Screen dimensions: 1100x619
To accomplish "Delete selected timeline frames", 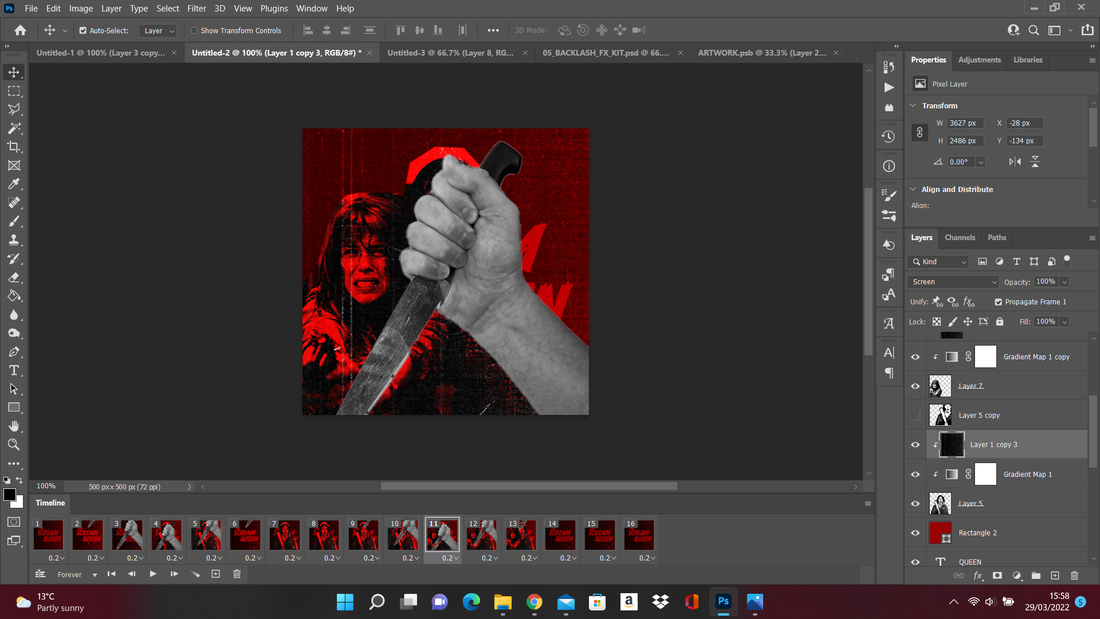I will pyautogui.click(x=237, y=574).
